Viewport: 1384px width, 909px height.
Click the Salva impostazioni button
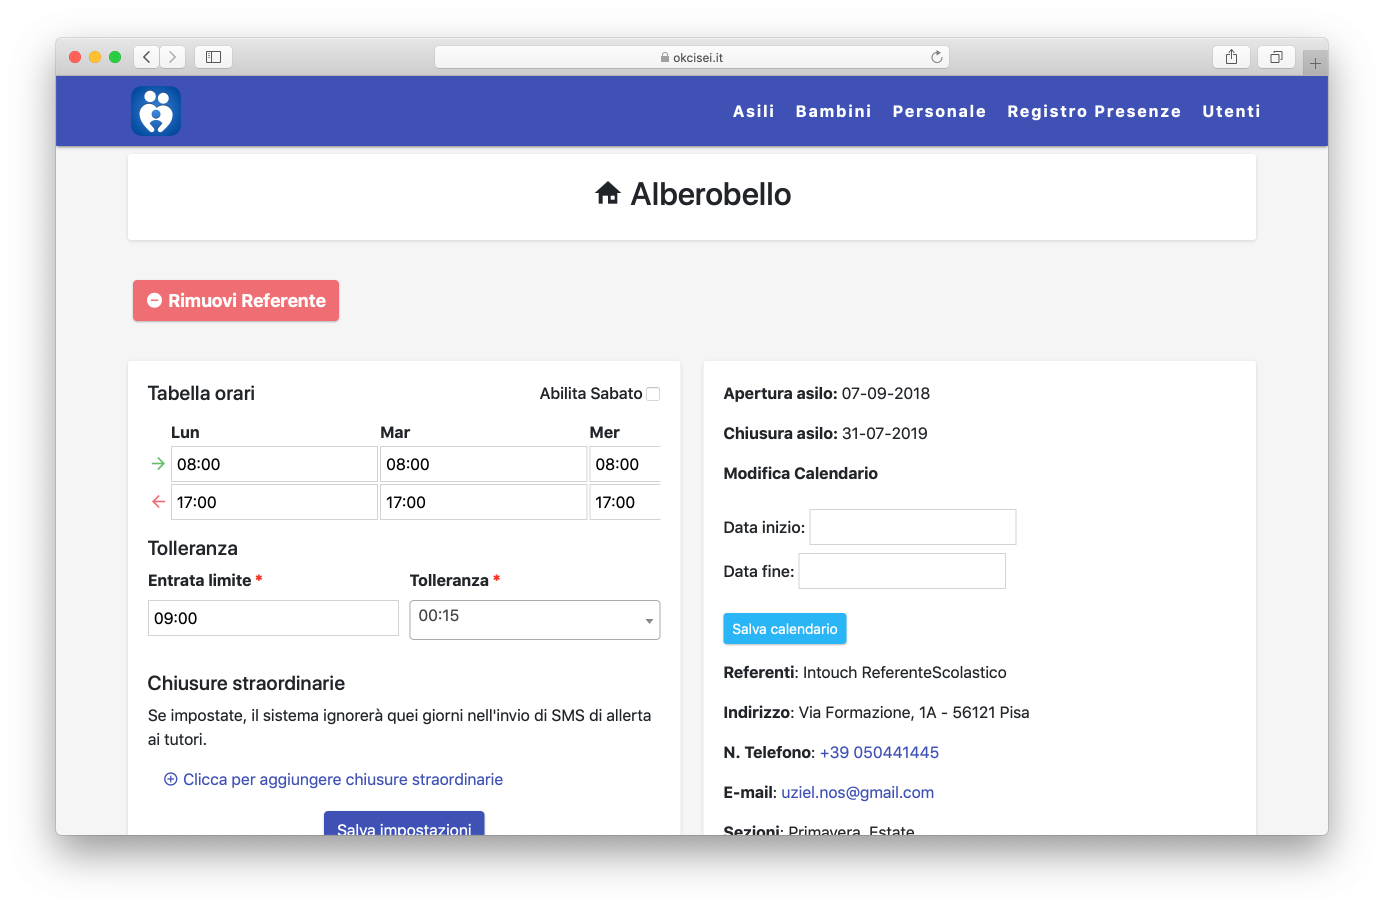404,828
